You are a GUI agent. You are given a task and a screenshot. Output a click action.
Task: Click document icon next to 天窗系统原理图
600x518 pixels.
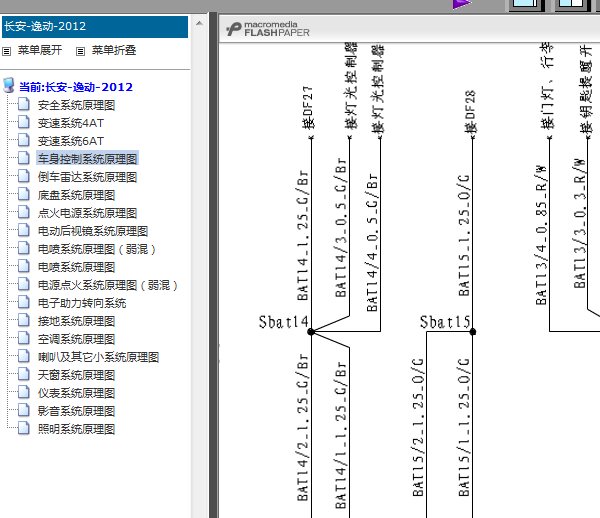24,374
